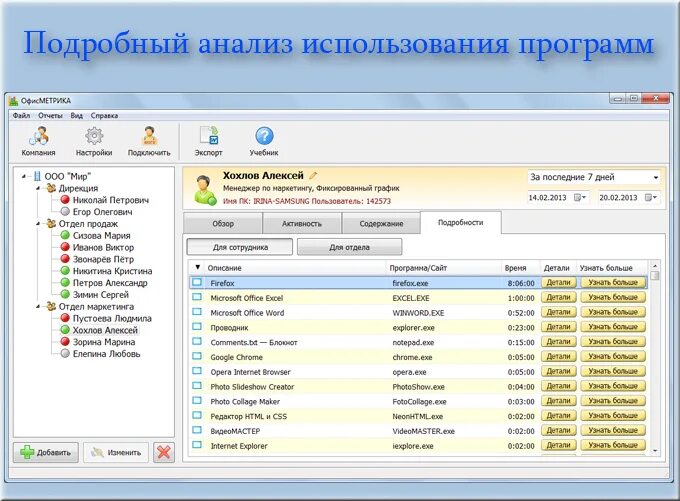
Task: Select the Для отдела view button
Action: (350, 247)
